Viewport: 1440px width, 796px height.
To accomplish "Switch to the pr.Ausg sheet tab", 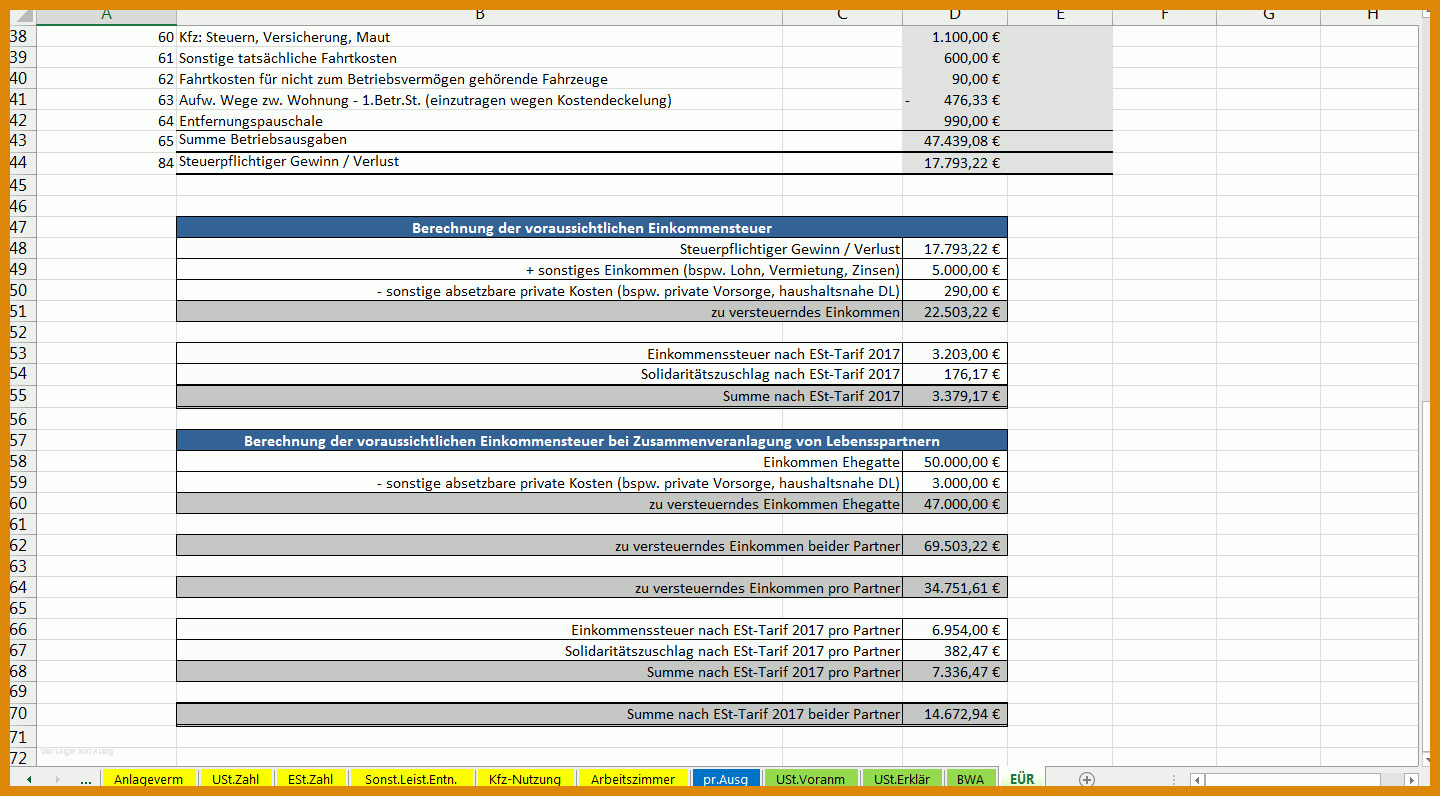I will (726, 779).
